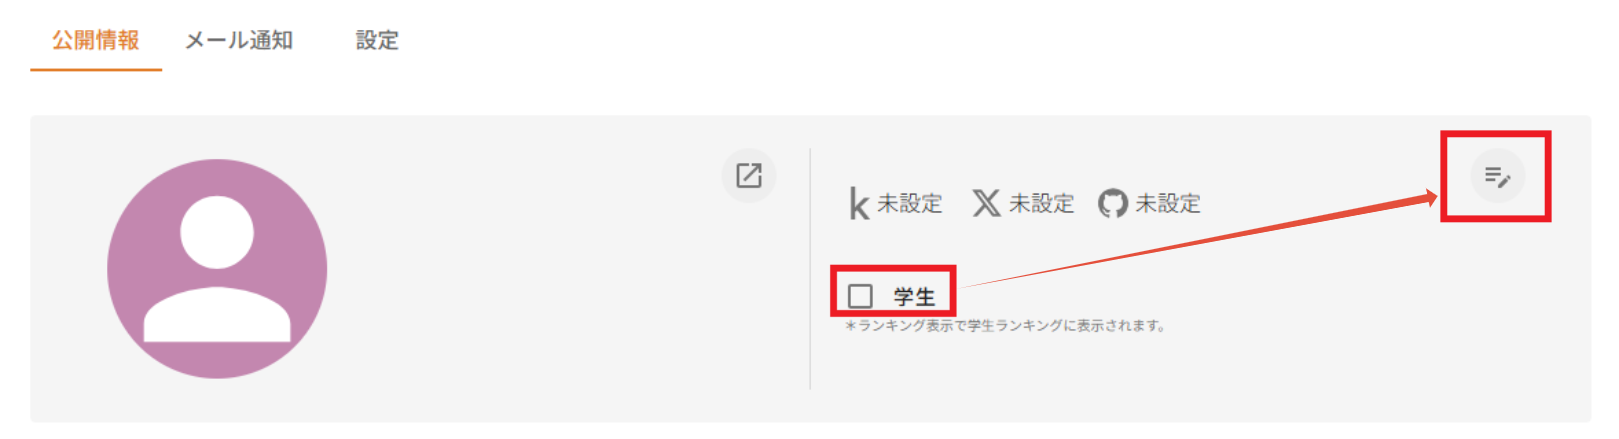Viewport: 1619px width, 439px height.
Task: Click 未設定 next to X logo
Action: (1041, 203)
